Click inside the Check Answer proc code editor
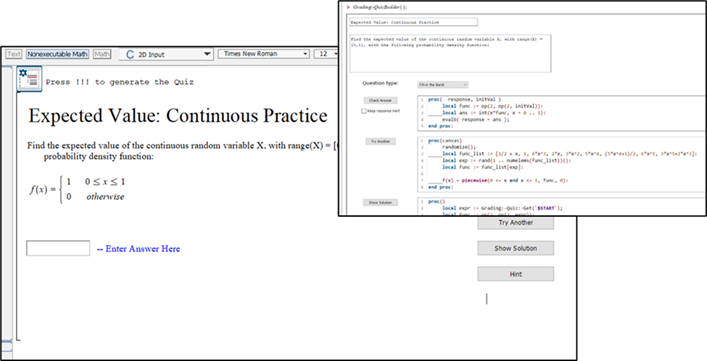707x361 pixels. pos(561,113)
